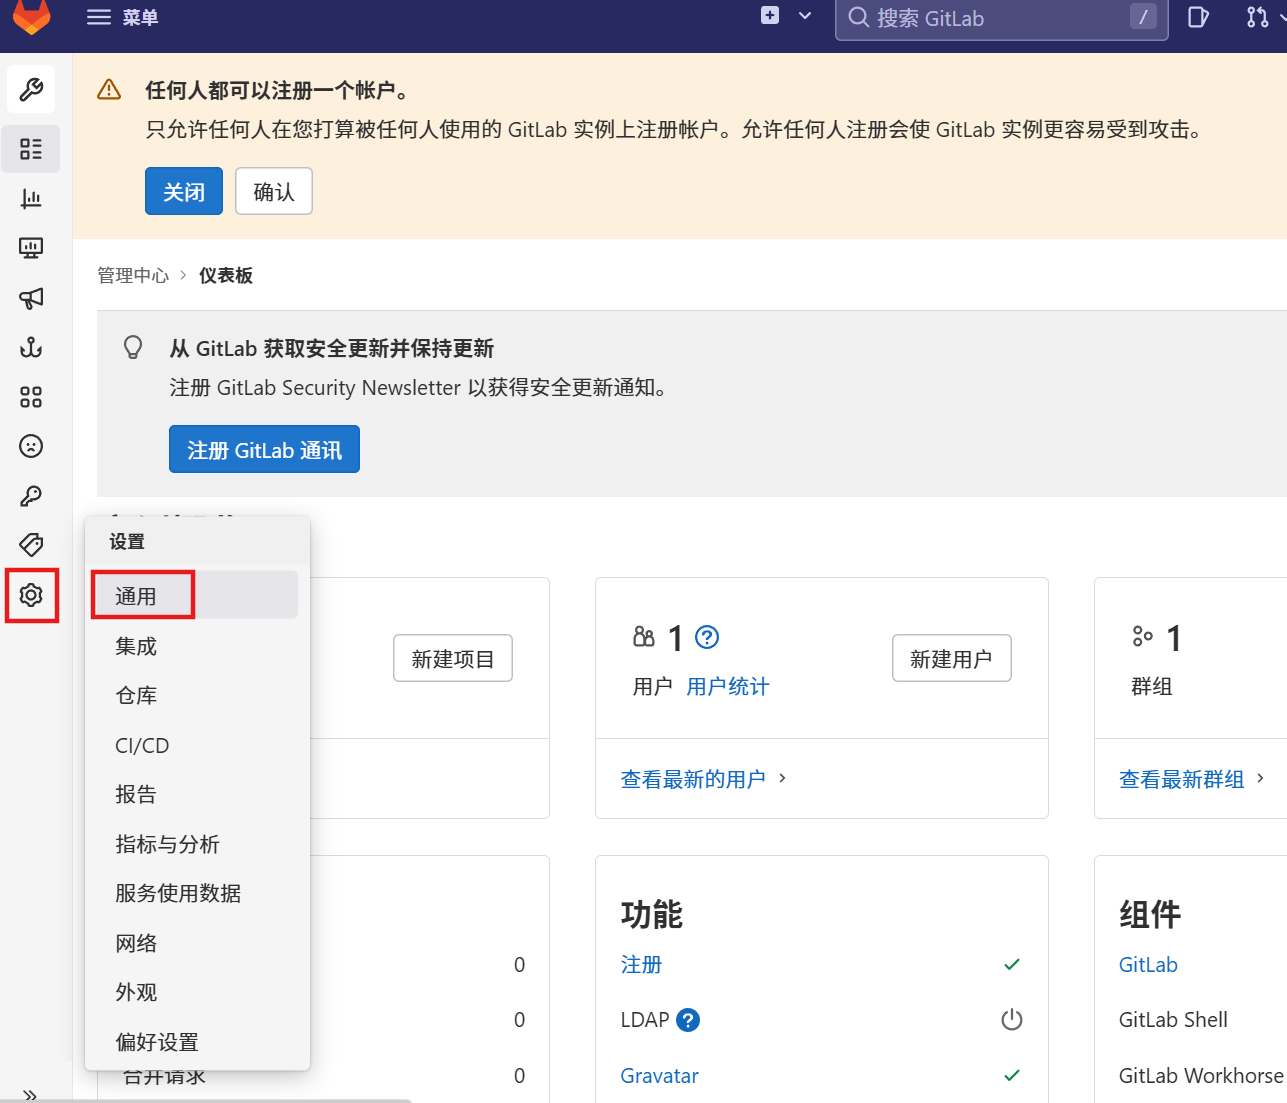Open the labels tag sidebar icon

tap(31, 545)
